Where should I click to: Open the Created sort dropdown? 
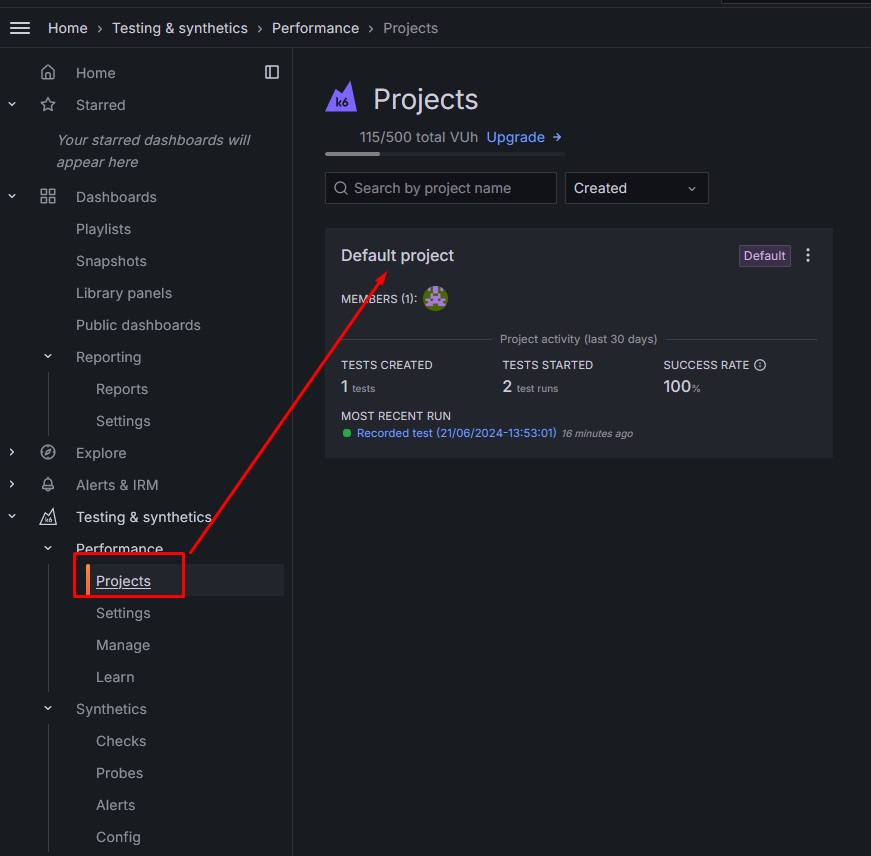[x=636, y=188]
